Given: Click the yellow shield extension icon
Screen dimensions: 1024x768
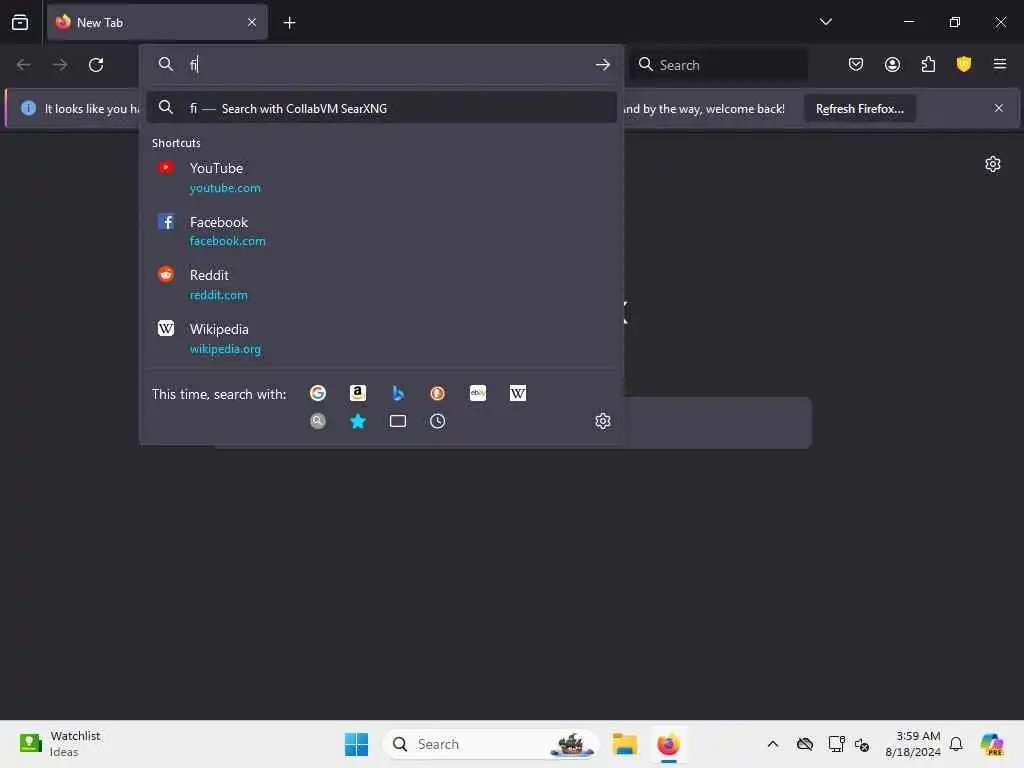Looking at the screenshot, I should pyautogui.click(x=964, y=65).
